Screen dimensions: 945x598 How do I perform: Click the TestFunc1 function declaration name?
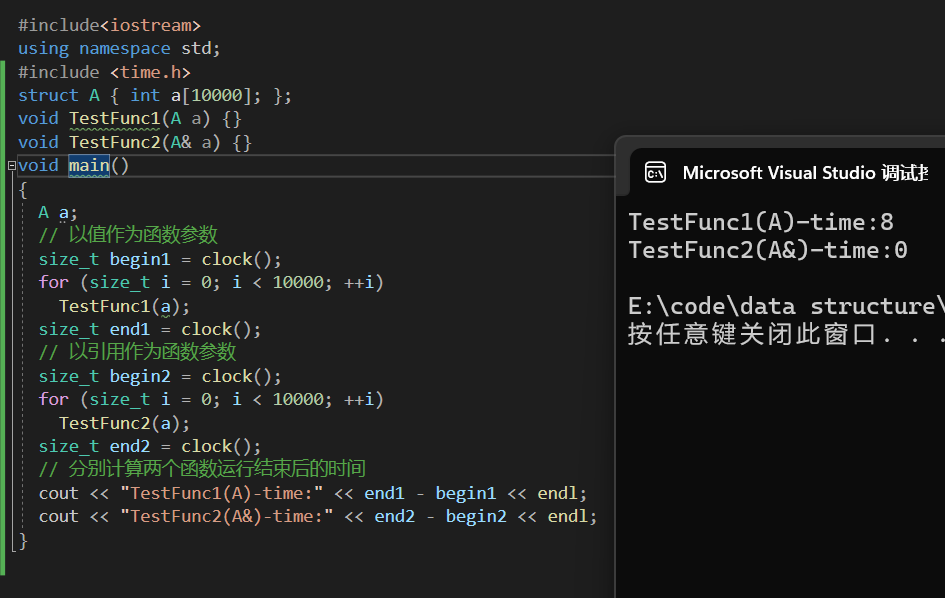point(115,119)
